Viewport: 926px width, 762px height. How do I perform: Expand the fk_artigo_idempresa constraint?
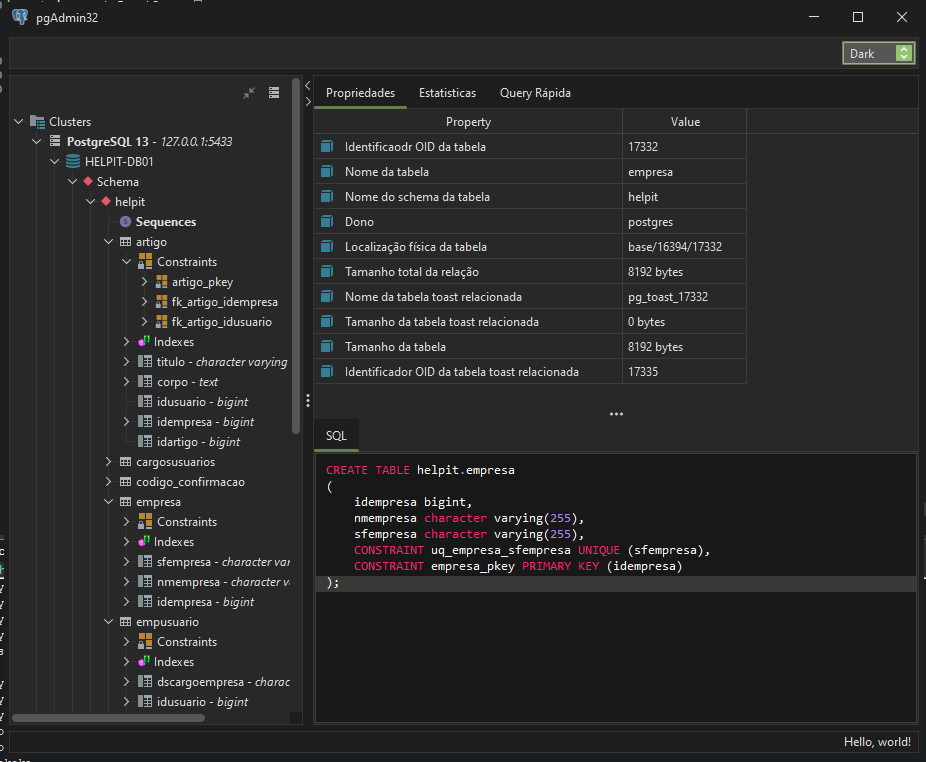[144, 302]
